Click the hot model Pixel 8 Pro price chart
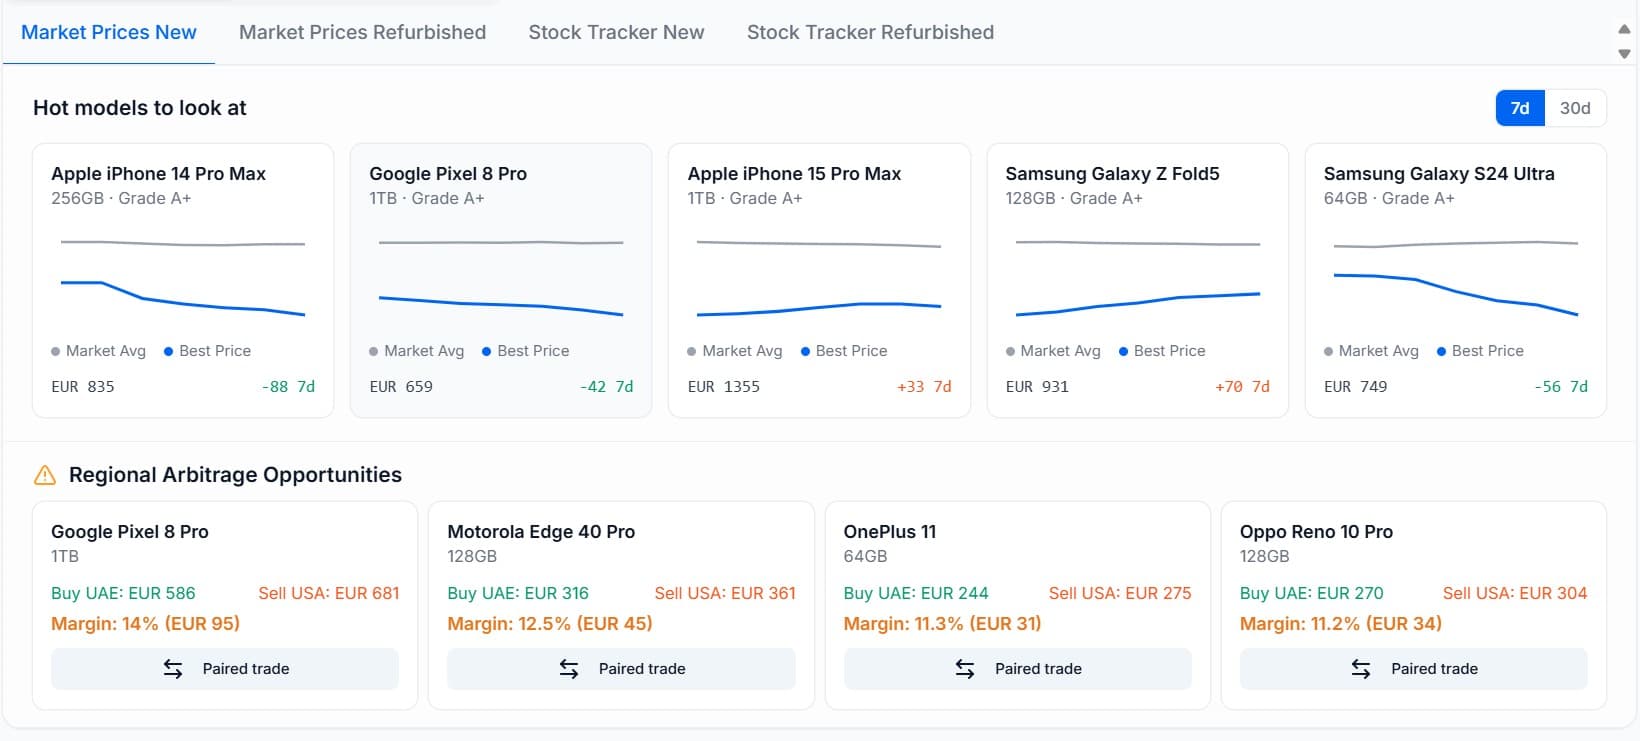Viewport: 1640px width, 741px height. click(x=501, y=278)
